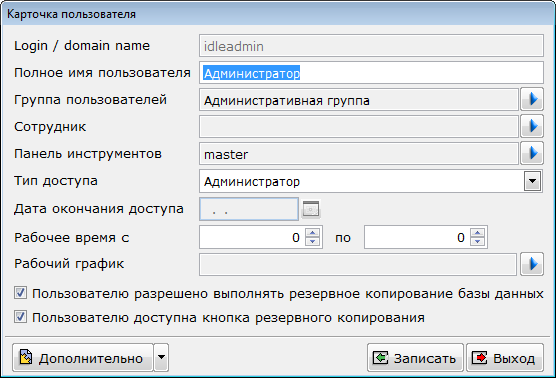This screenshot has width=556, height=378.
Task: Expand the Тип доступа dropdown arrow
Action: 532,181
